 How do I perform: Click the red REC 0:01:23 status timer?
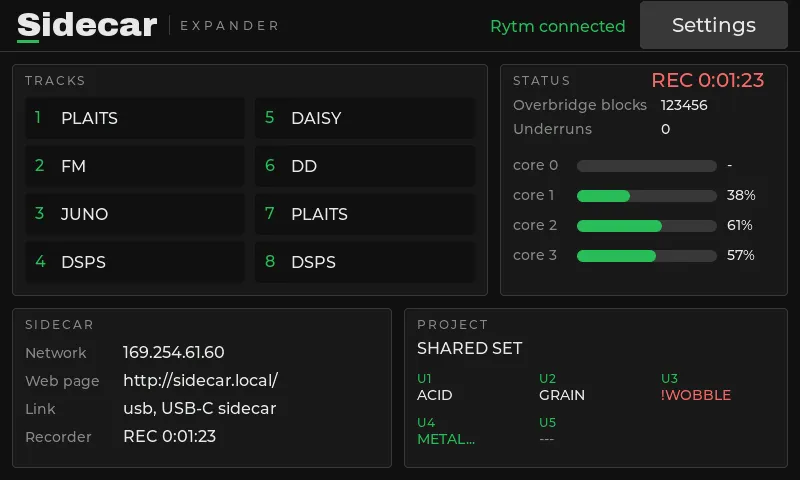[x=708, y=80]
